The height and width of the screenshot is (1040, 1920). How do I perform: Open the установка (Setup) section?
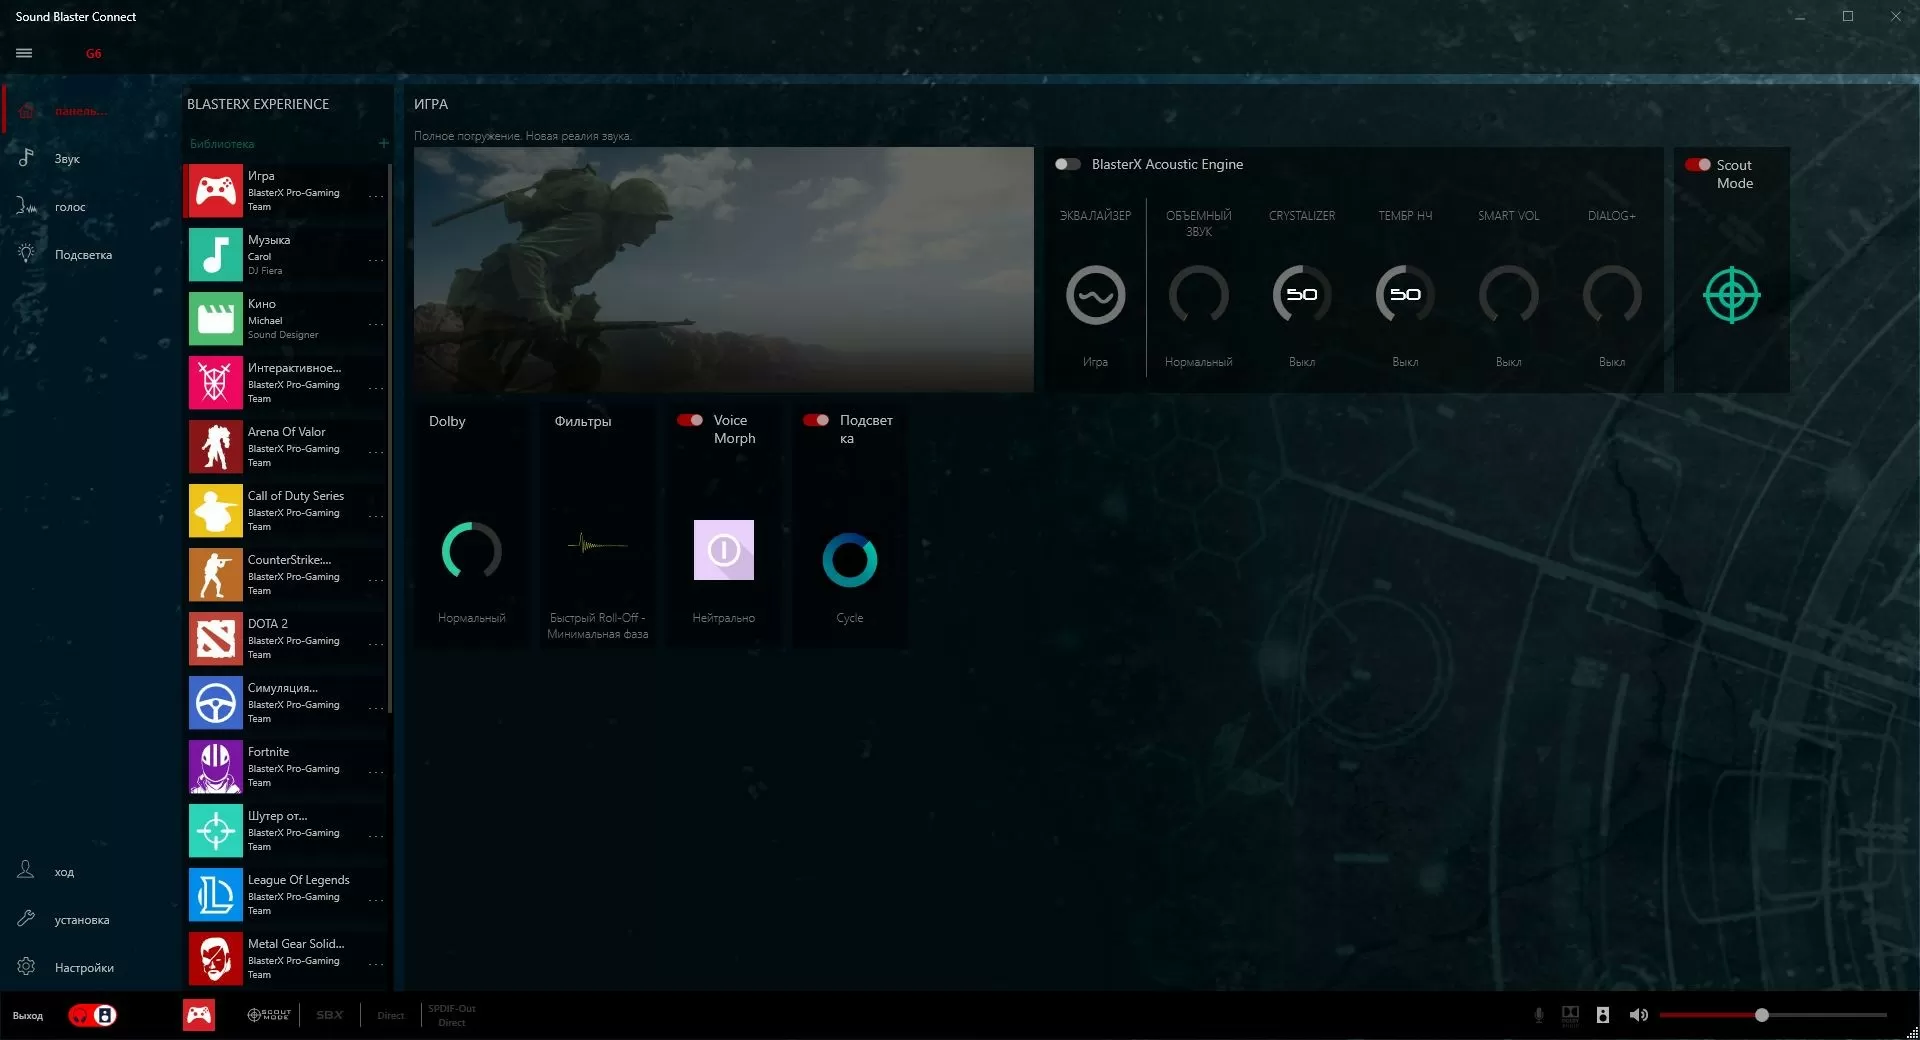click(x=81, y=919)
